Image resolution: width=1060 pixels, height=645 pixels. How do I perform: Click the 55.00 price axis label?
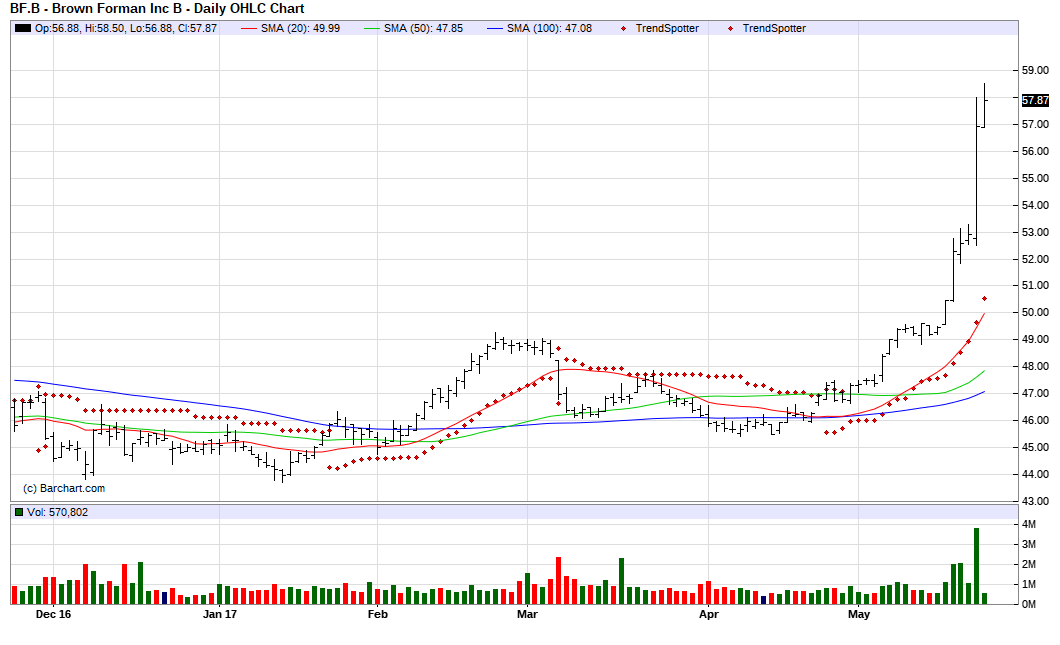(x=1035, y=178)
